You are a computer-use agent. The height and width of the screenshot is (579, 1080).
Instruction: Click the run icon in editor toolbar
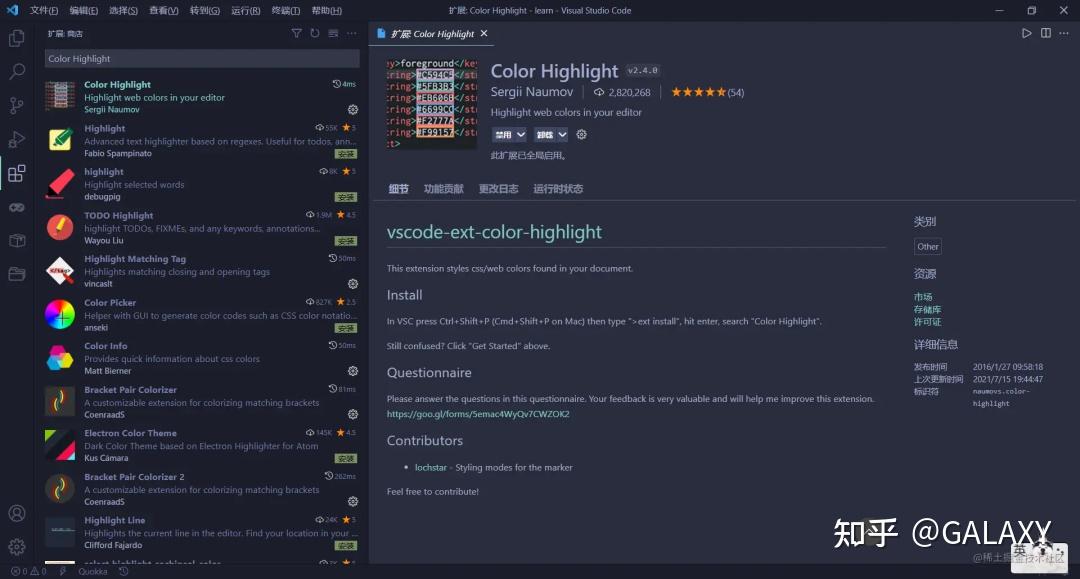click(1026, 33)
